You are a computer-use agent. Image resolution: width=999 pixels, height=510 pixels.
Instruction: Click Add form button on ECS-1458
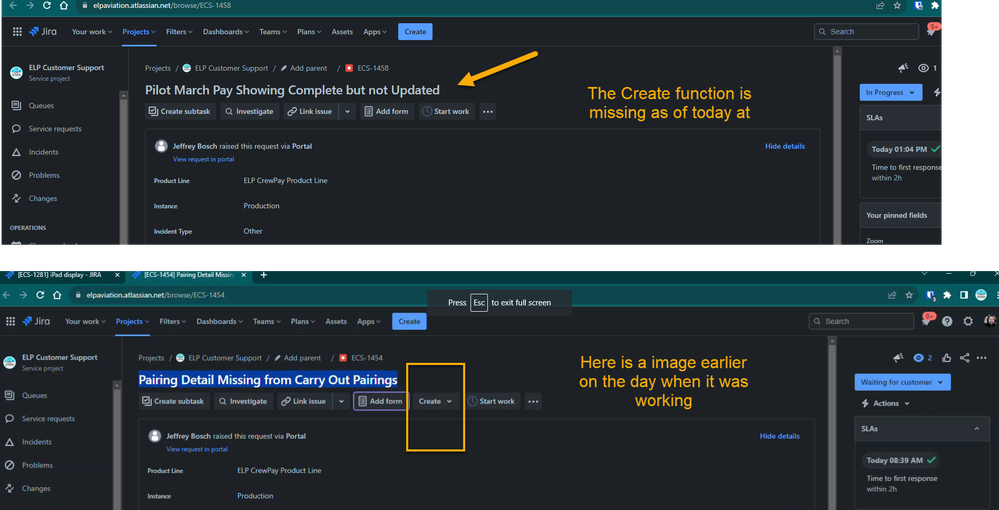click(x=387, y=112)
